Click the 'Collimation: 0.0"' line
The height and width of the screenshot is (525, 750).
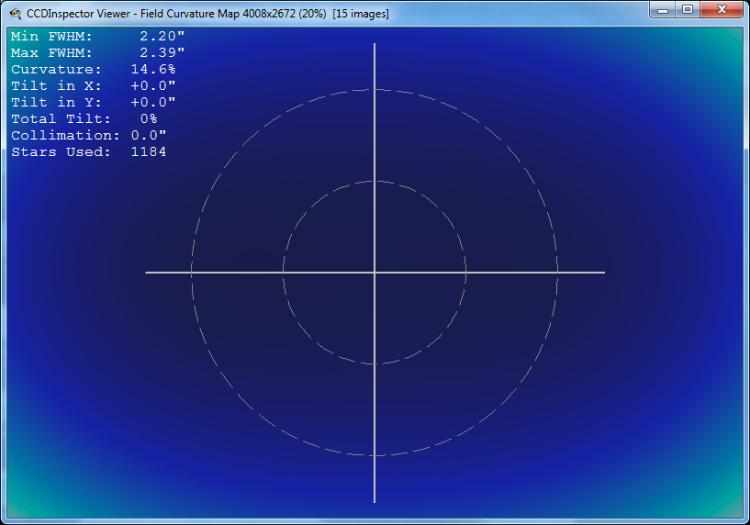[88, 135]
